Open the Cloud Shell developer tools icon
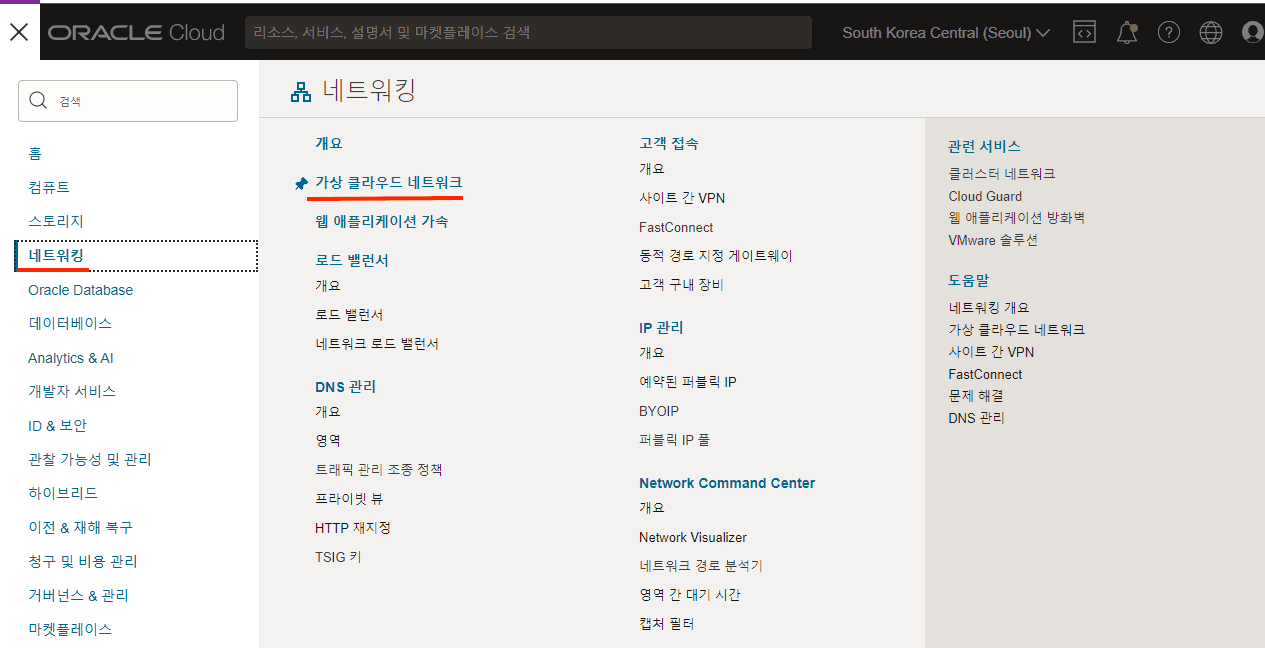The height and width of the screenshot is (648, 1265). (x=1084, y=32)
